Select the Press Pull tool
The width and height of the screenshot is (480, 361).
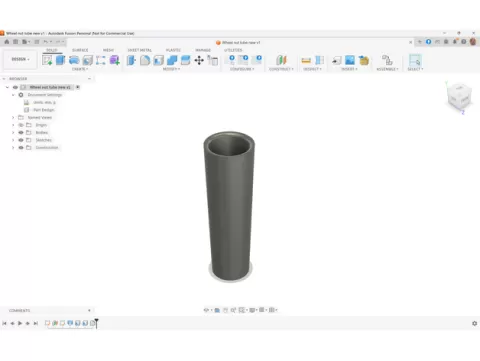(131, 60)
